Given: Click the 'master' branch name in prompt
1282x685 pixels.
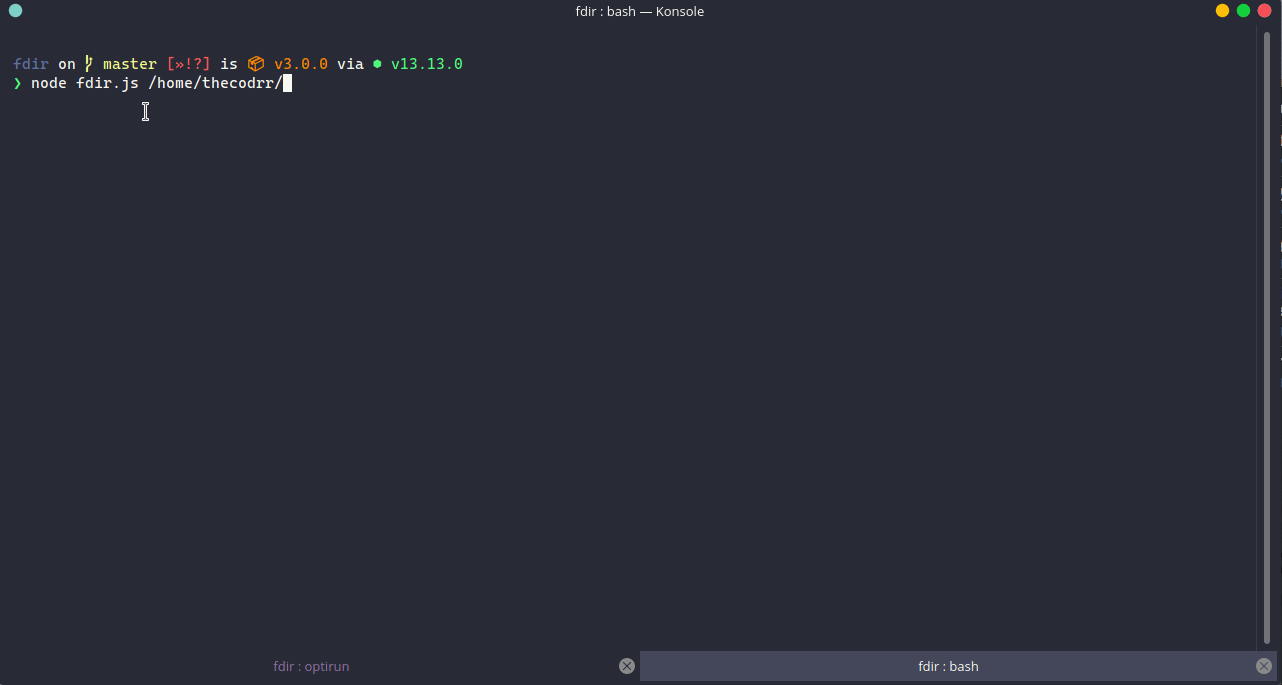Looking at the screenshot, I should pyautogui.click(x=130, y=64).
